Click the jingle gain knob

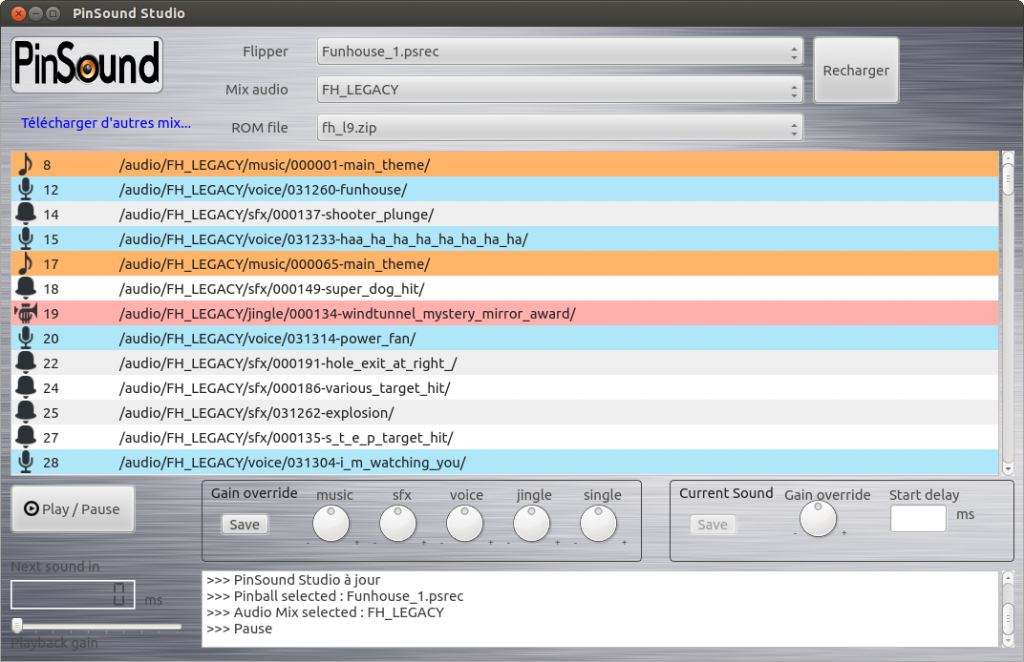click(532, 523)
